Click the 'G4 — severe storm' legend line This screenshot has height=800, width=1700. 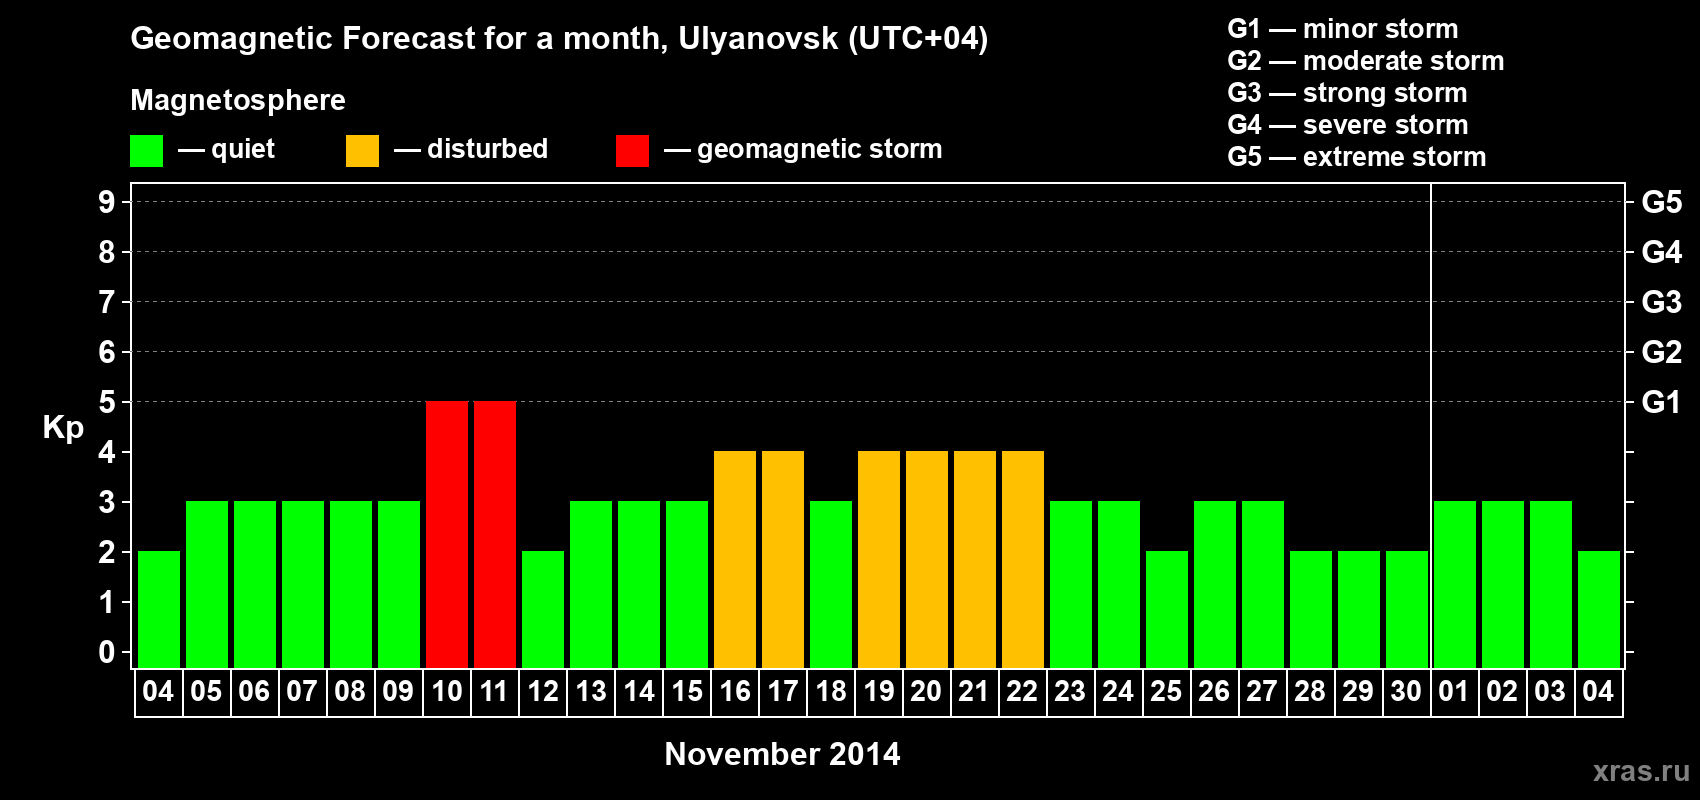point(1348,125)
